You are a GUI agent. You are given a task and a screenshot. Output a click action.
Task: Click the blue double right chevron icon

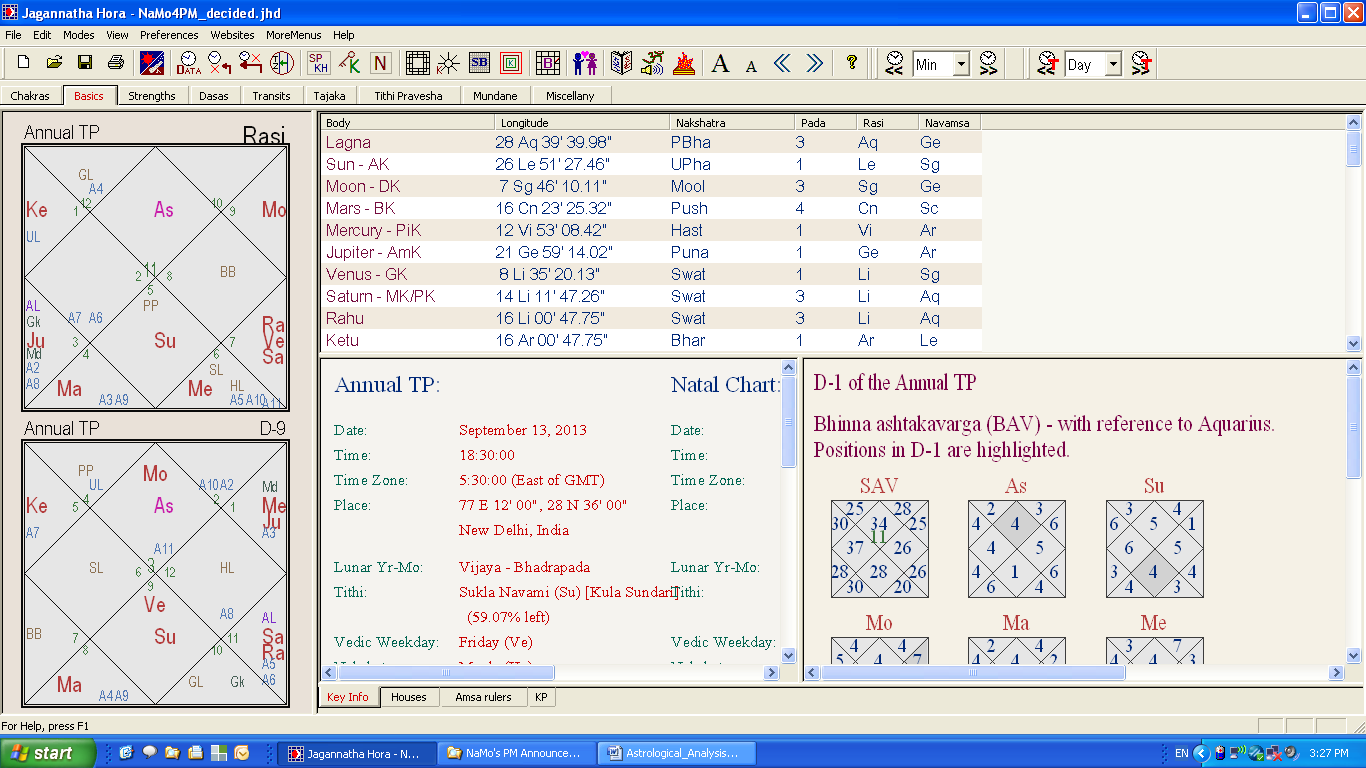coord(814,63)
